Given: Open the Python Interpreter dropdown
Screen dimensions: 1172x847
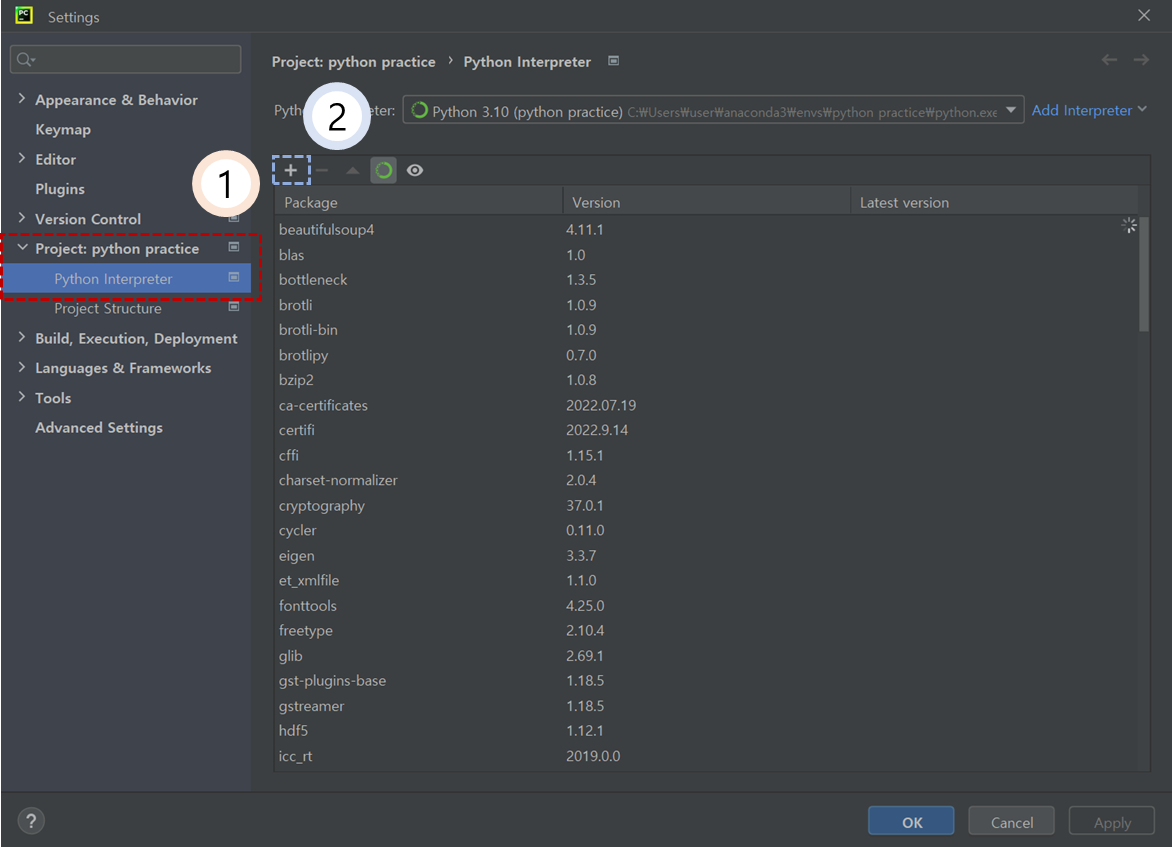Looking at the screenshot, I should point(713,111).
